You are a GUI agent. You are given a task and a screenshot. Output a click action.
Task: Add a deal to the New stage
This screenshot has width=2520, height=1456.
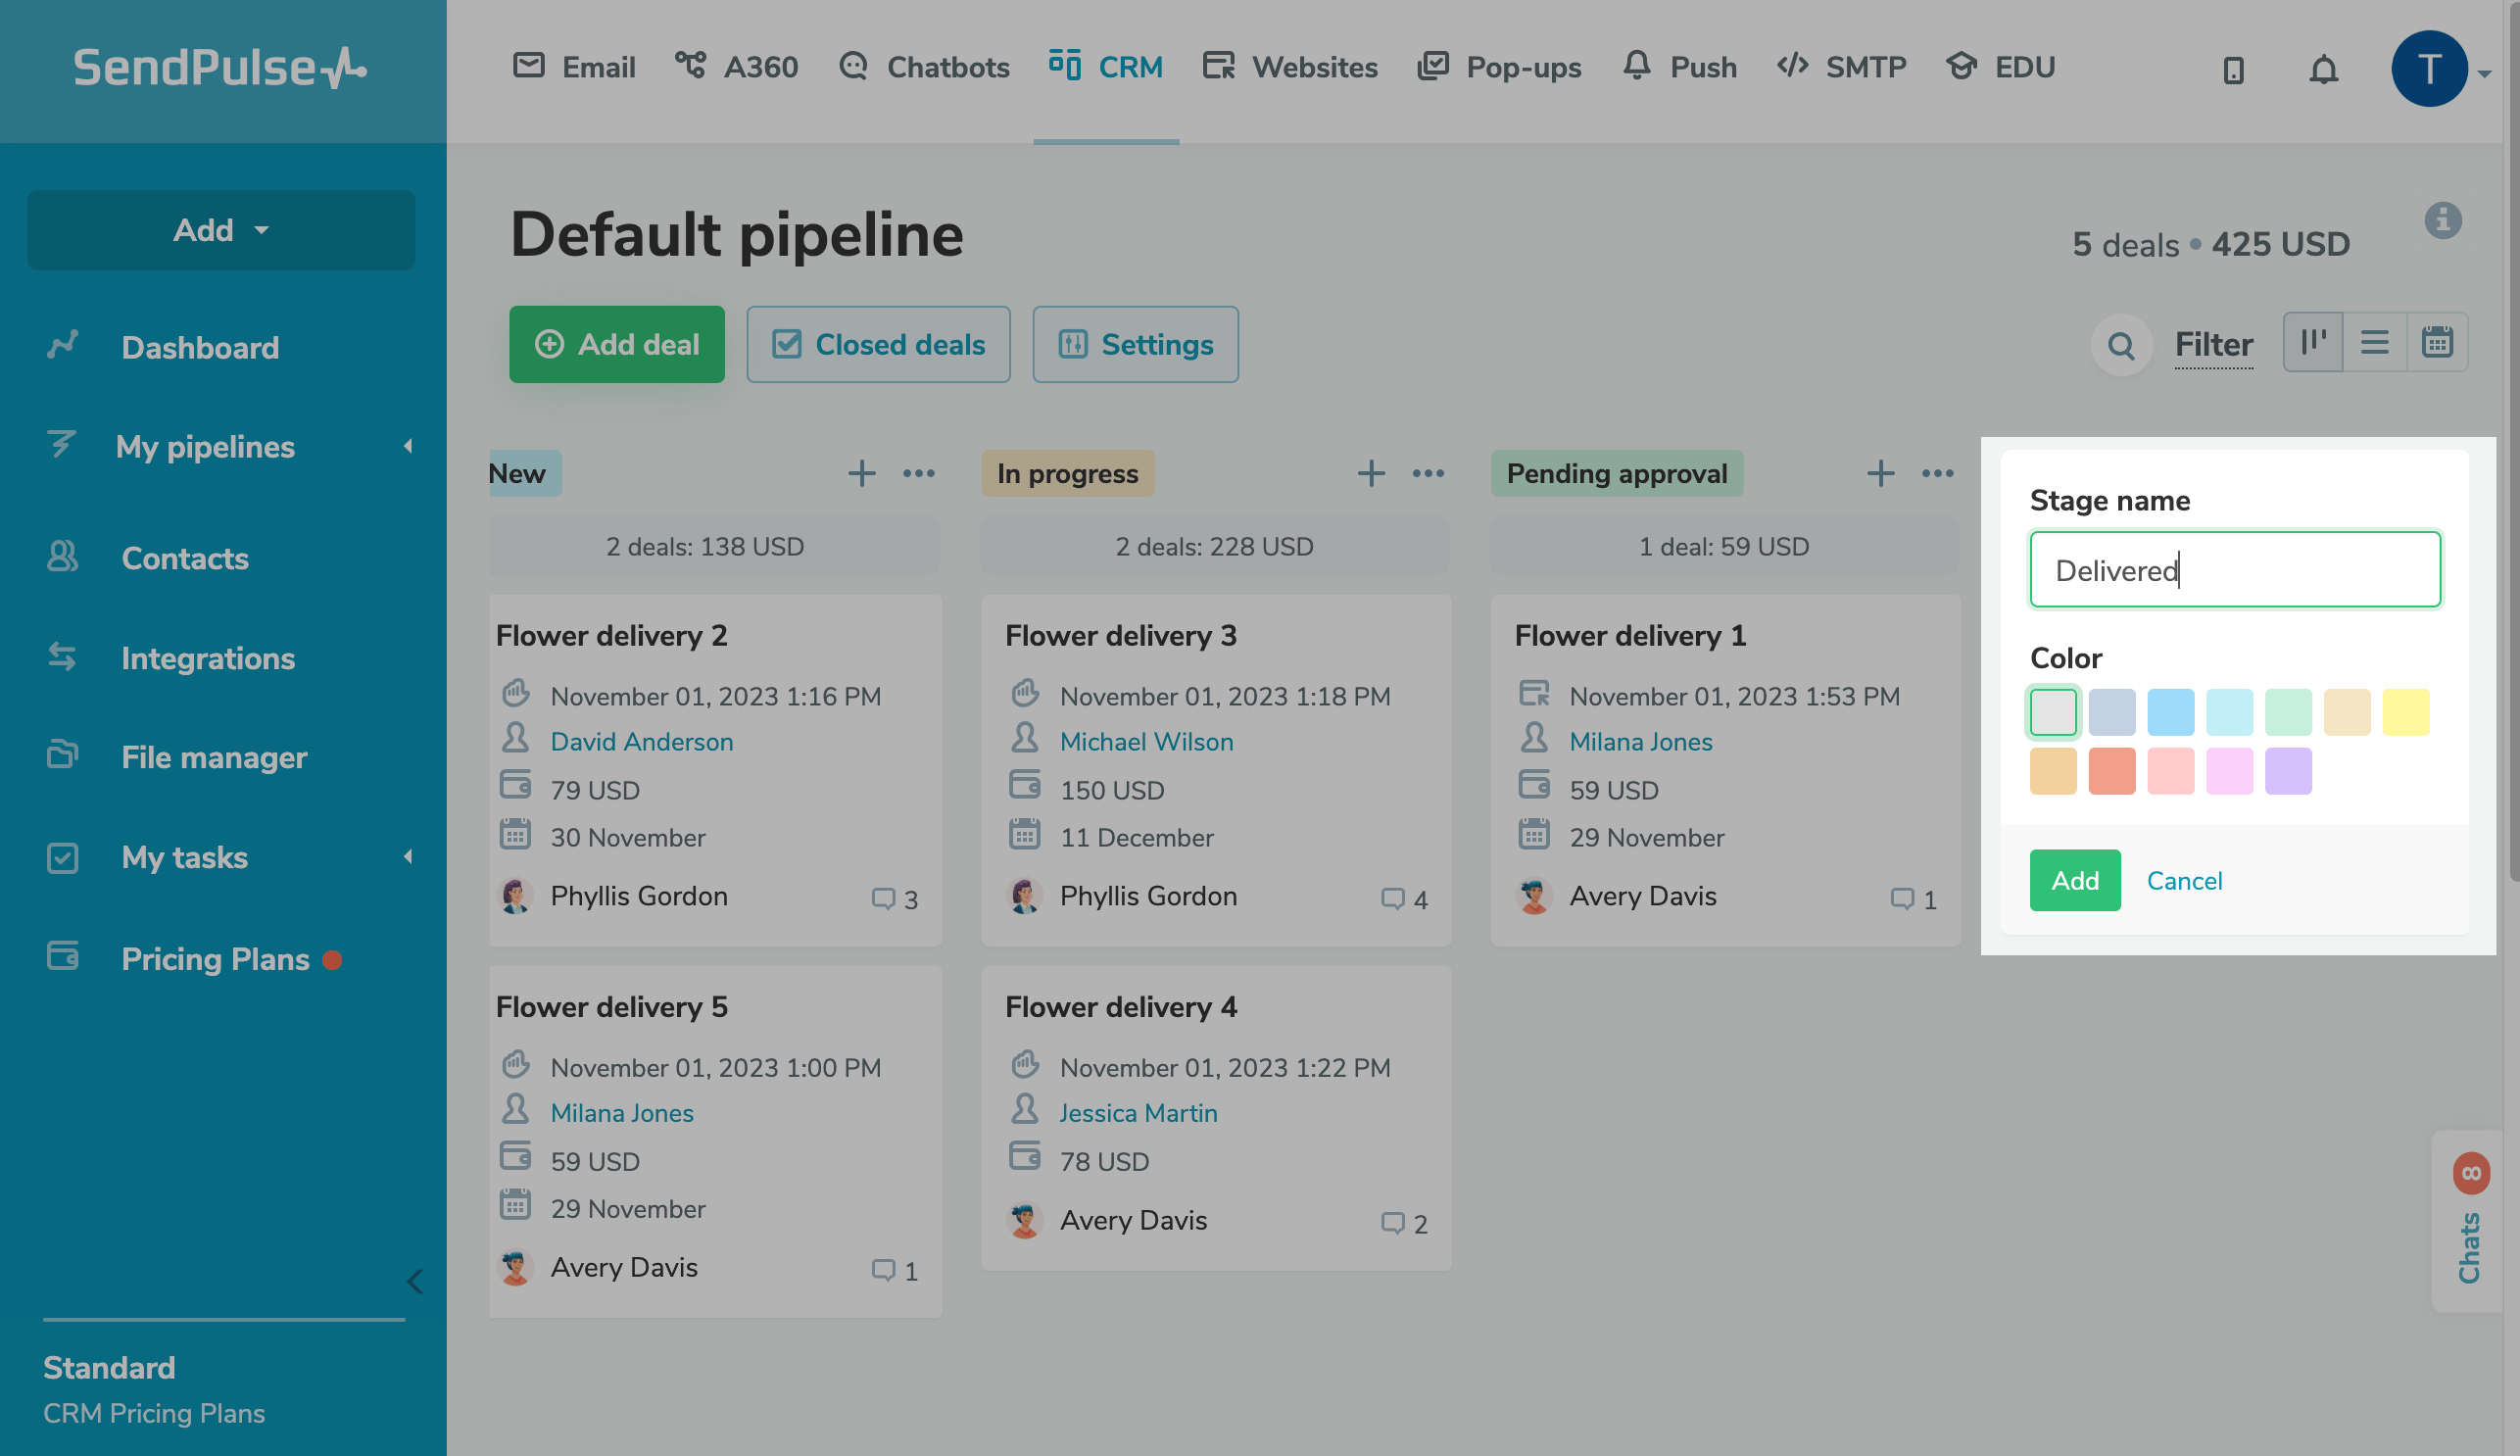pyautogui.click(x=861, y=473)
